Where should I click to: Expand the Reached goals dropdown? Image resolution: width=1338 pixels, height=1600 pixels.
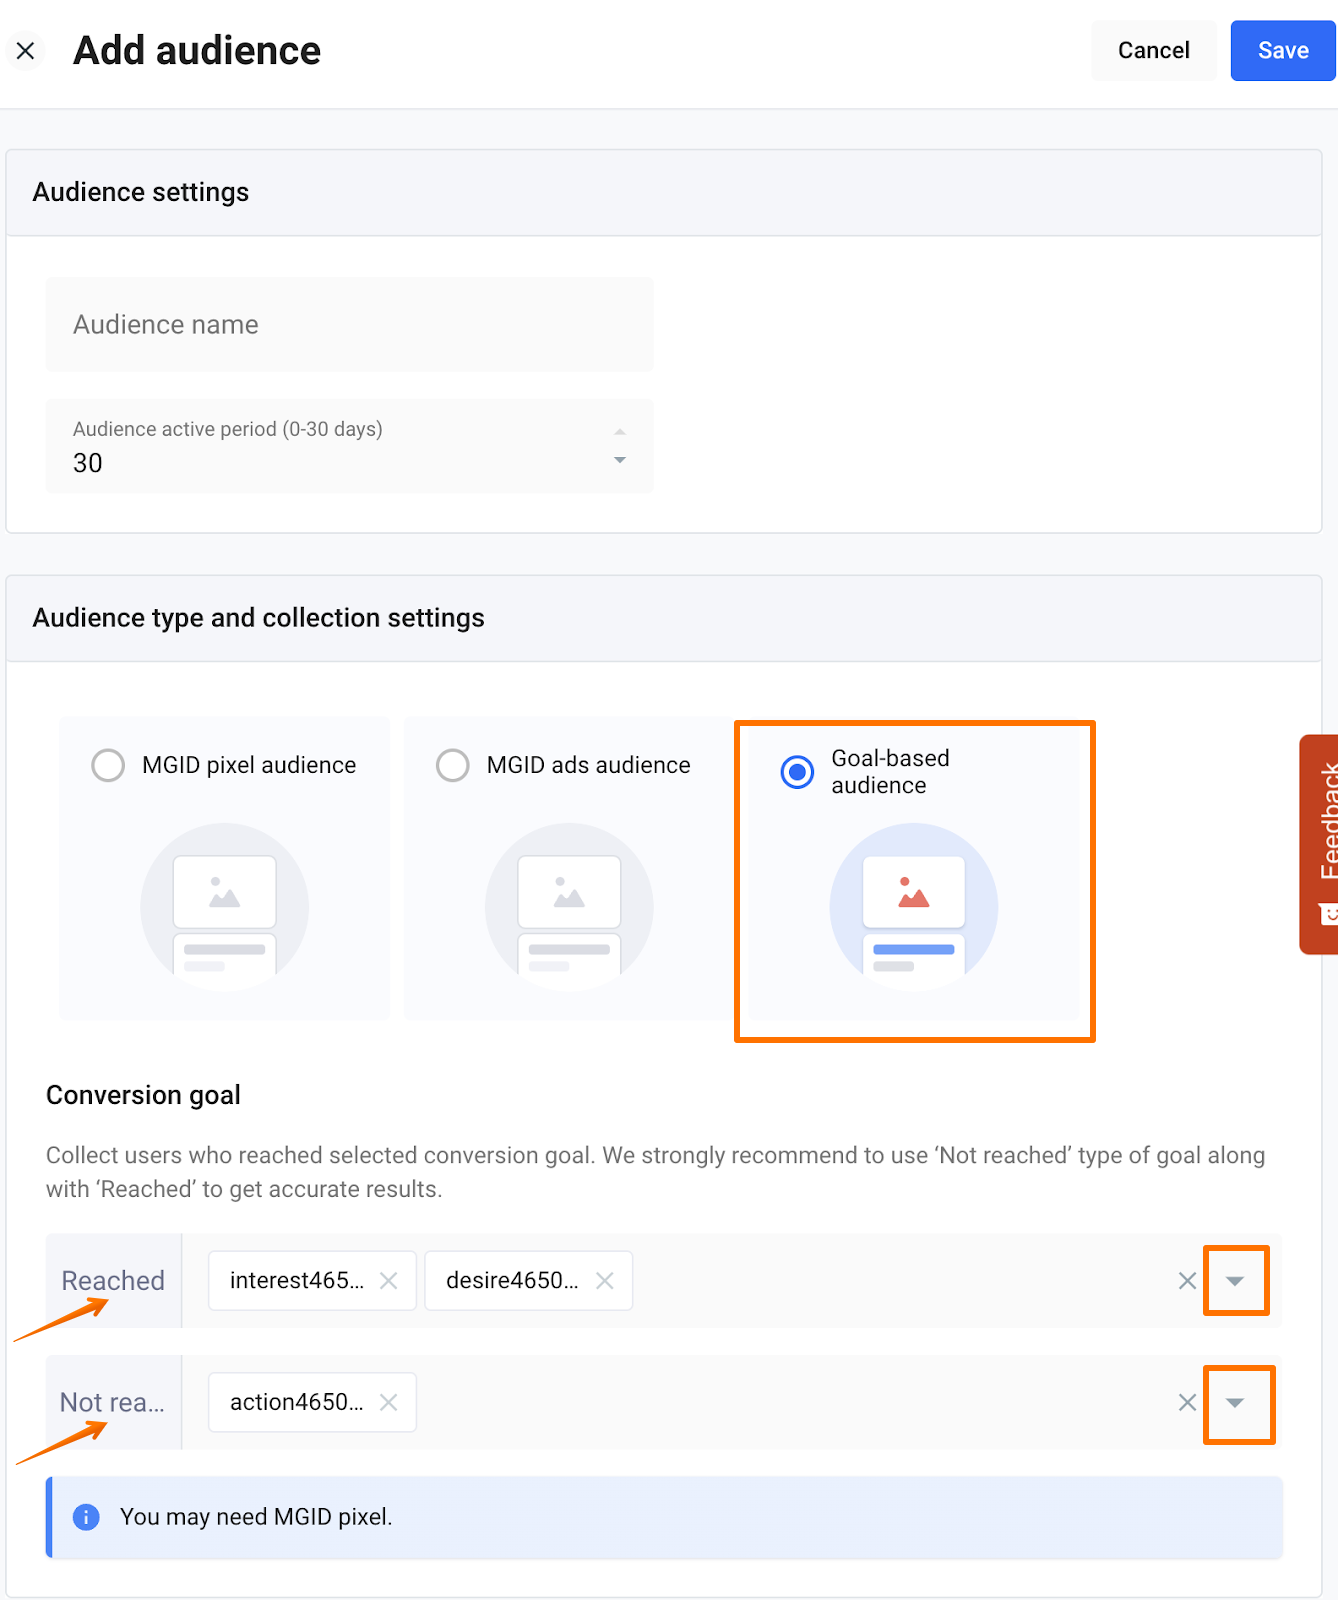click(1235, 1281)
